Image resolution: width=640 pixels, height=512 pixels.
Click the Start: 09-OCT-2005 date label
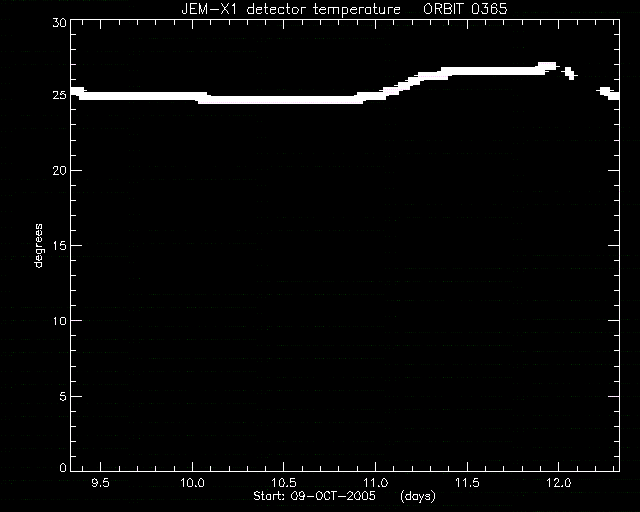pos(314,496)
